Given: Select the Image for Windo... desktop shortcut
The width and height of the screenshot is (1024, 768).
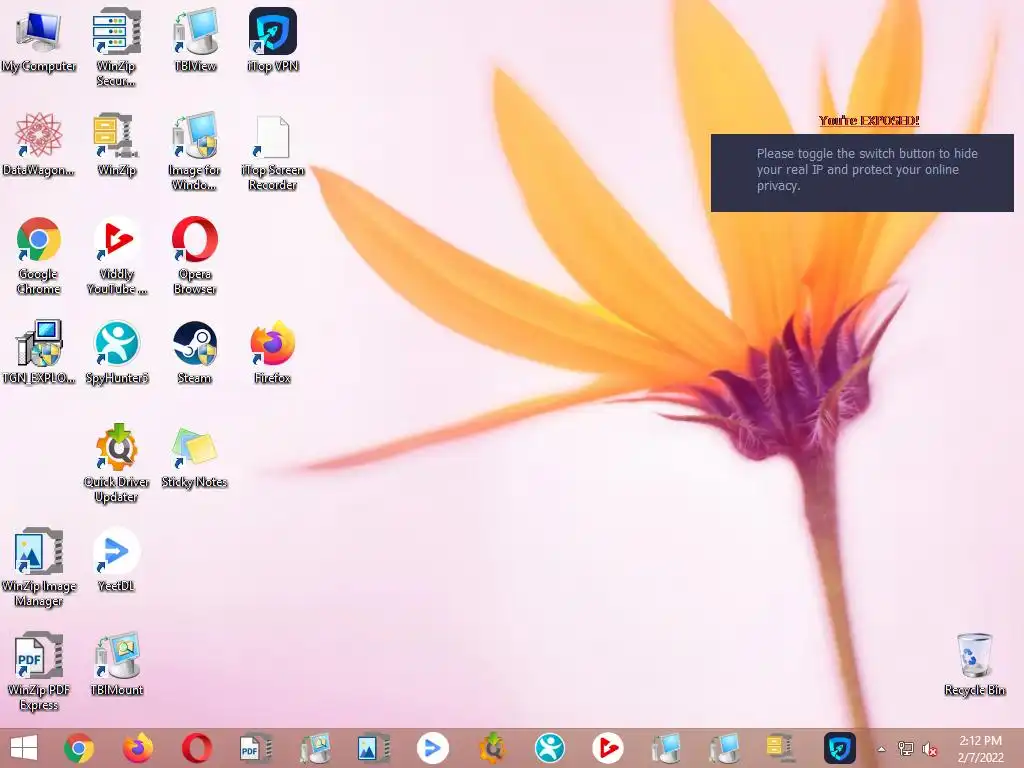Looking at the screenshot, I should (x=195, y=152).
